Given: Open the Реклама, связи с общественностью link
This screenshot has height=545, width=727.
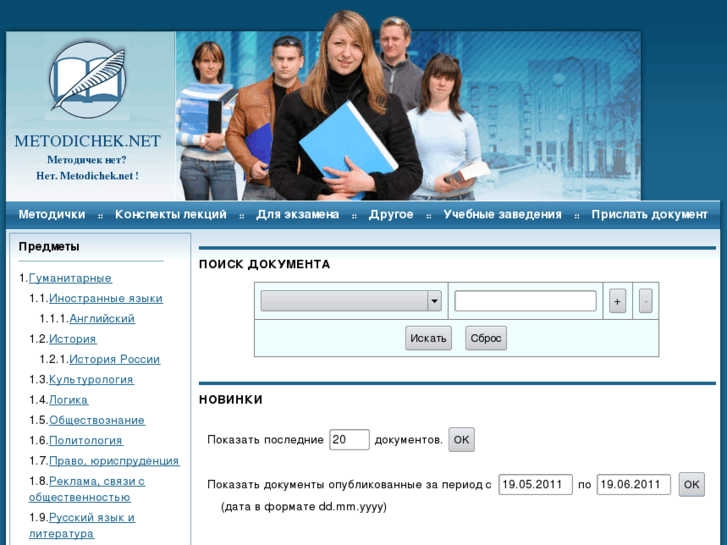Looking at the screenshot, I should (87, 489).
